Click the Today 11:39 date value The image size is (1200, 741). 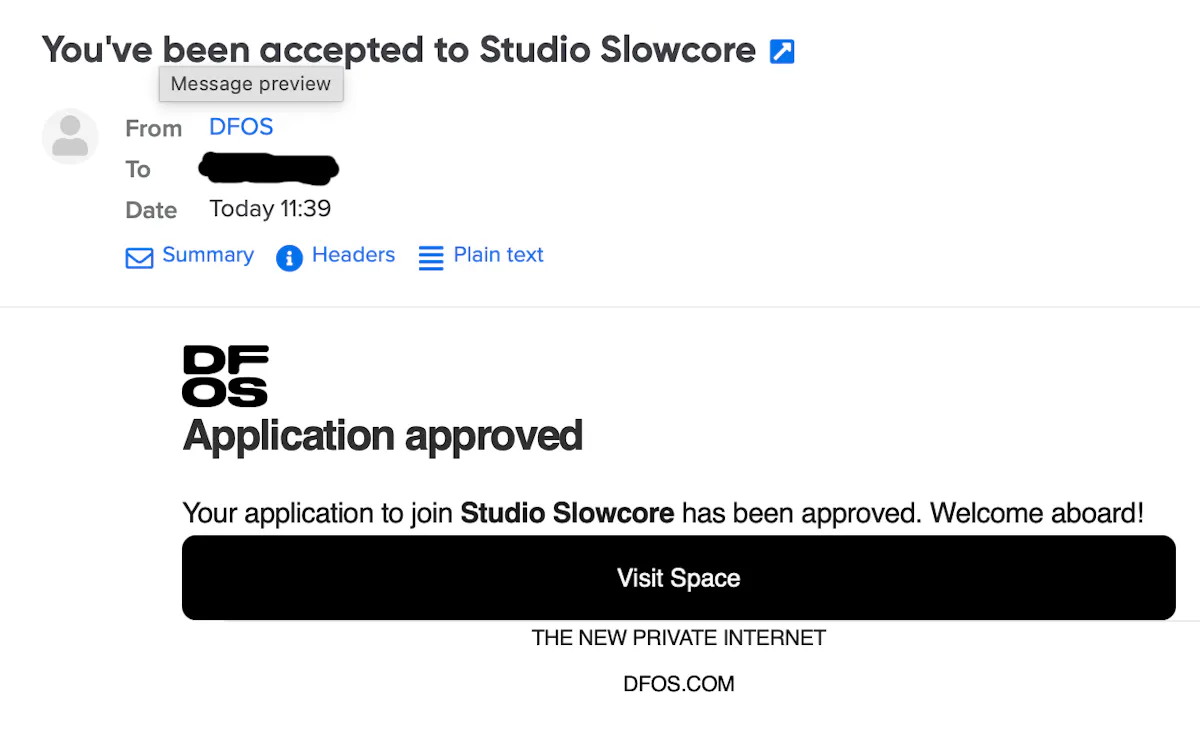(x=270, y=209)
